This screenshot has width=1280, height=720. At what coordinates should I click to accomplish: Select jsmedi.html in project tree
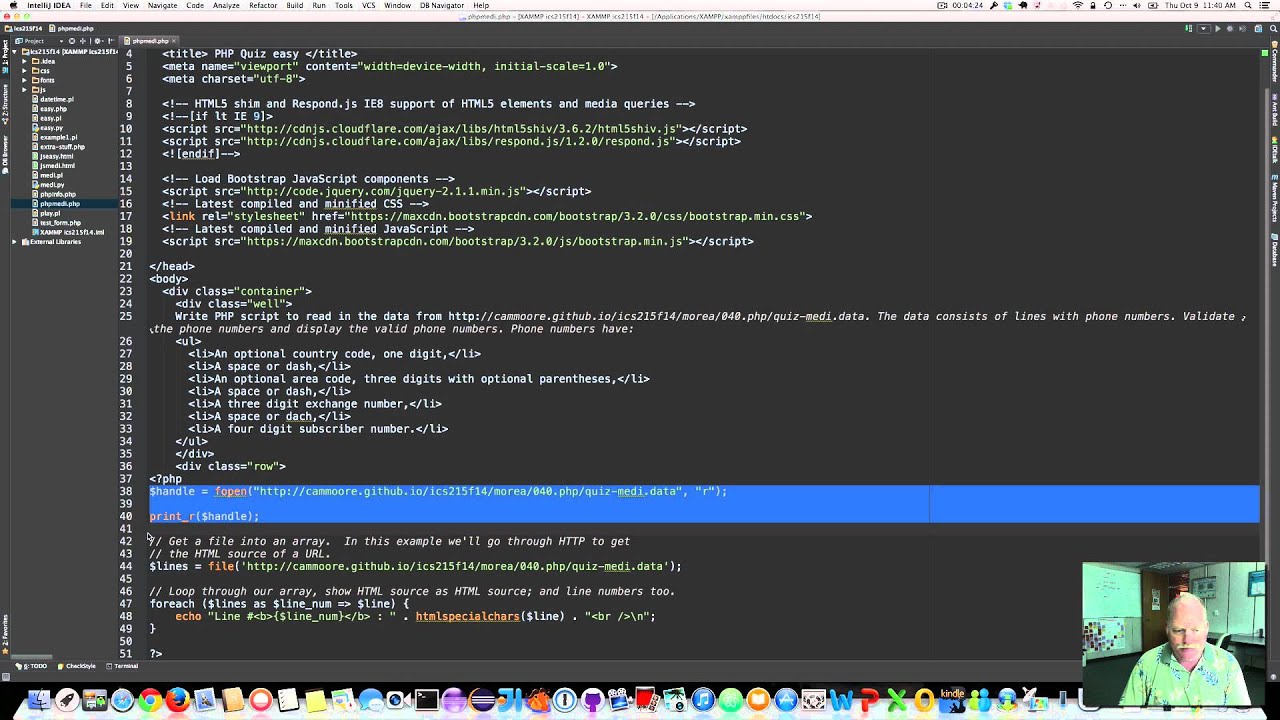(56, 166)
